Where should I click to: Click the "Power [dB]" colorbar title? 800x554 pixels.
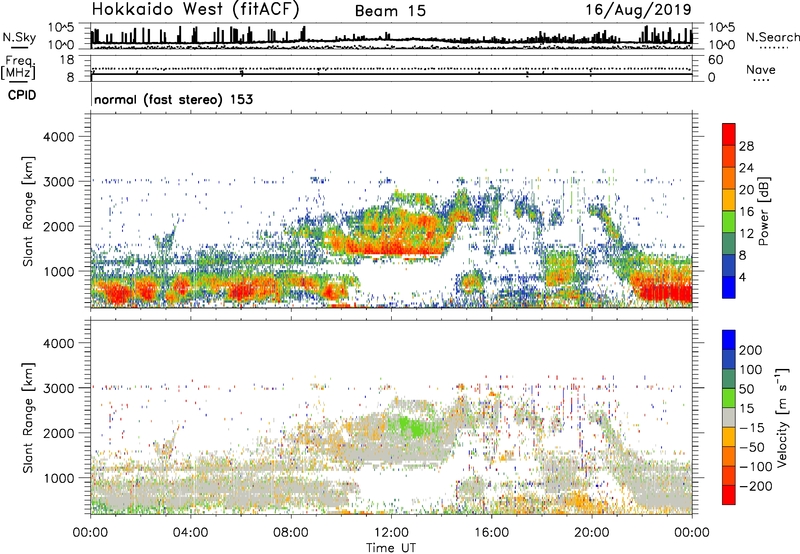(x=764, y=211)
